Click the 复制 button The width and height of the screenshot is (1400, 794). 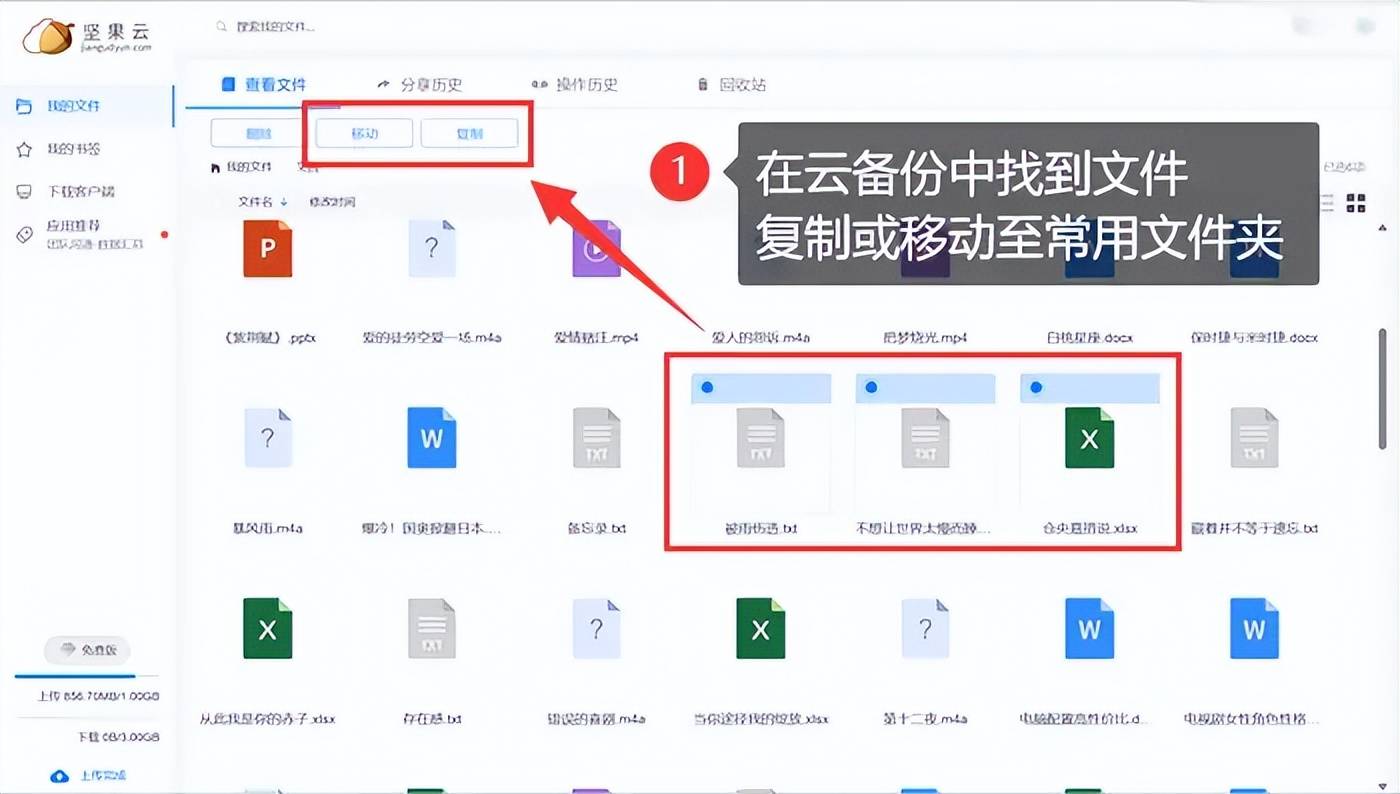469,133
